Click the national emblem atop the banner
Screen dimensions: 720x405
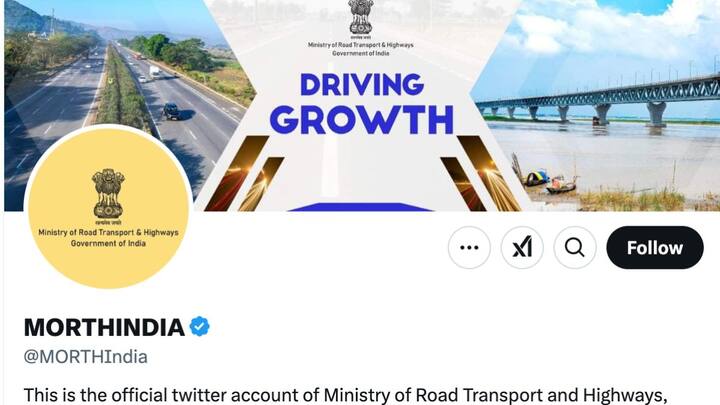click(360, 17)
